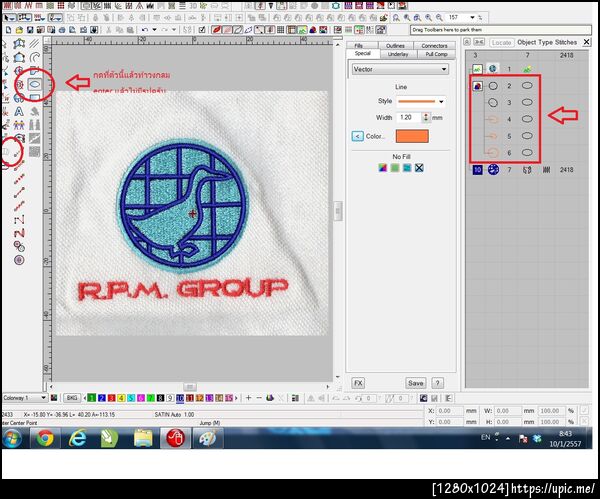Click the Remove color minus icon
The height and width of the screenshot is (499, 600).
[x=259, y=398]
